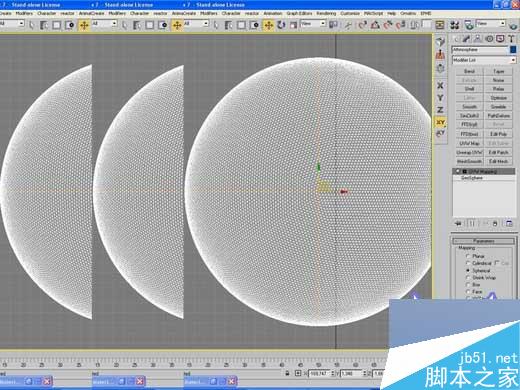
Task: Open the Motion command panel tab
Action: click(x=489, y=39)
